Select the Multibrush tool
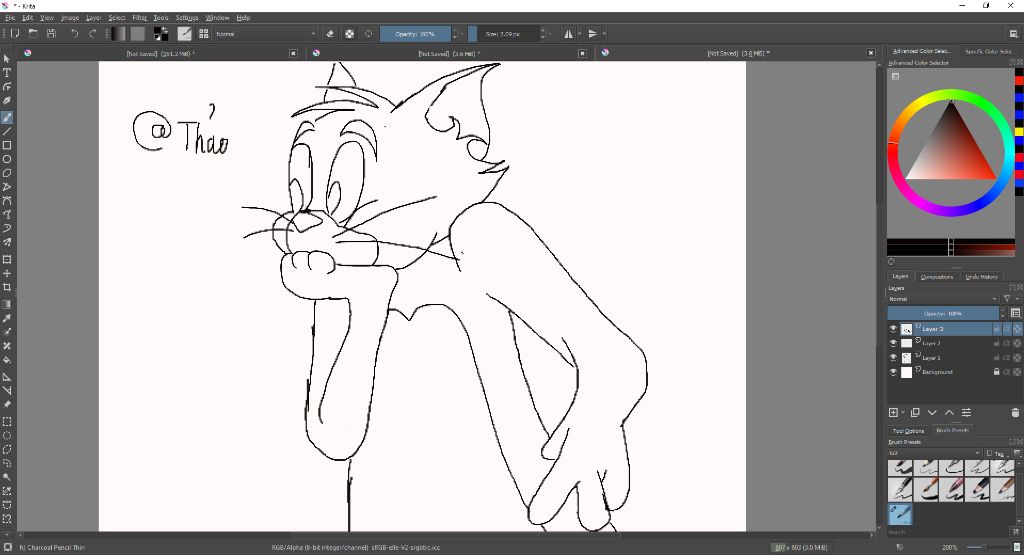The height and width of the screenshot is (555, 1024). pyautogui.click(x=7, y=242)
